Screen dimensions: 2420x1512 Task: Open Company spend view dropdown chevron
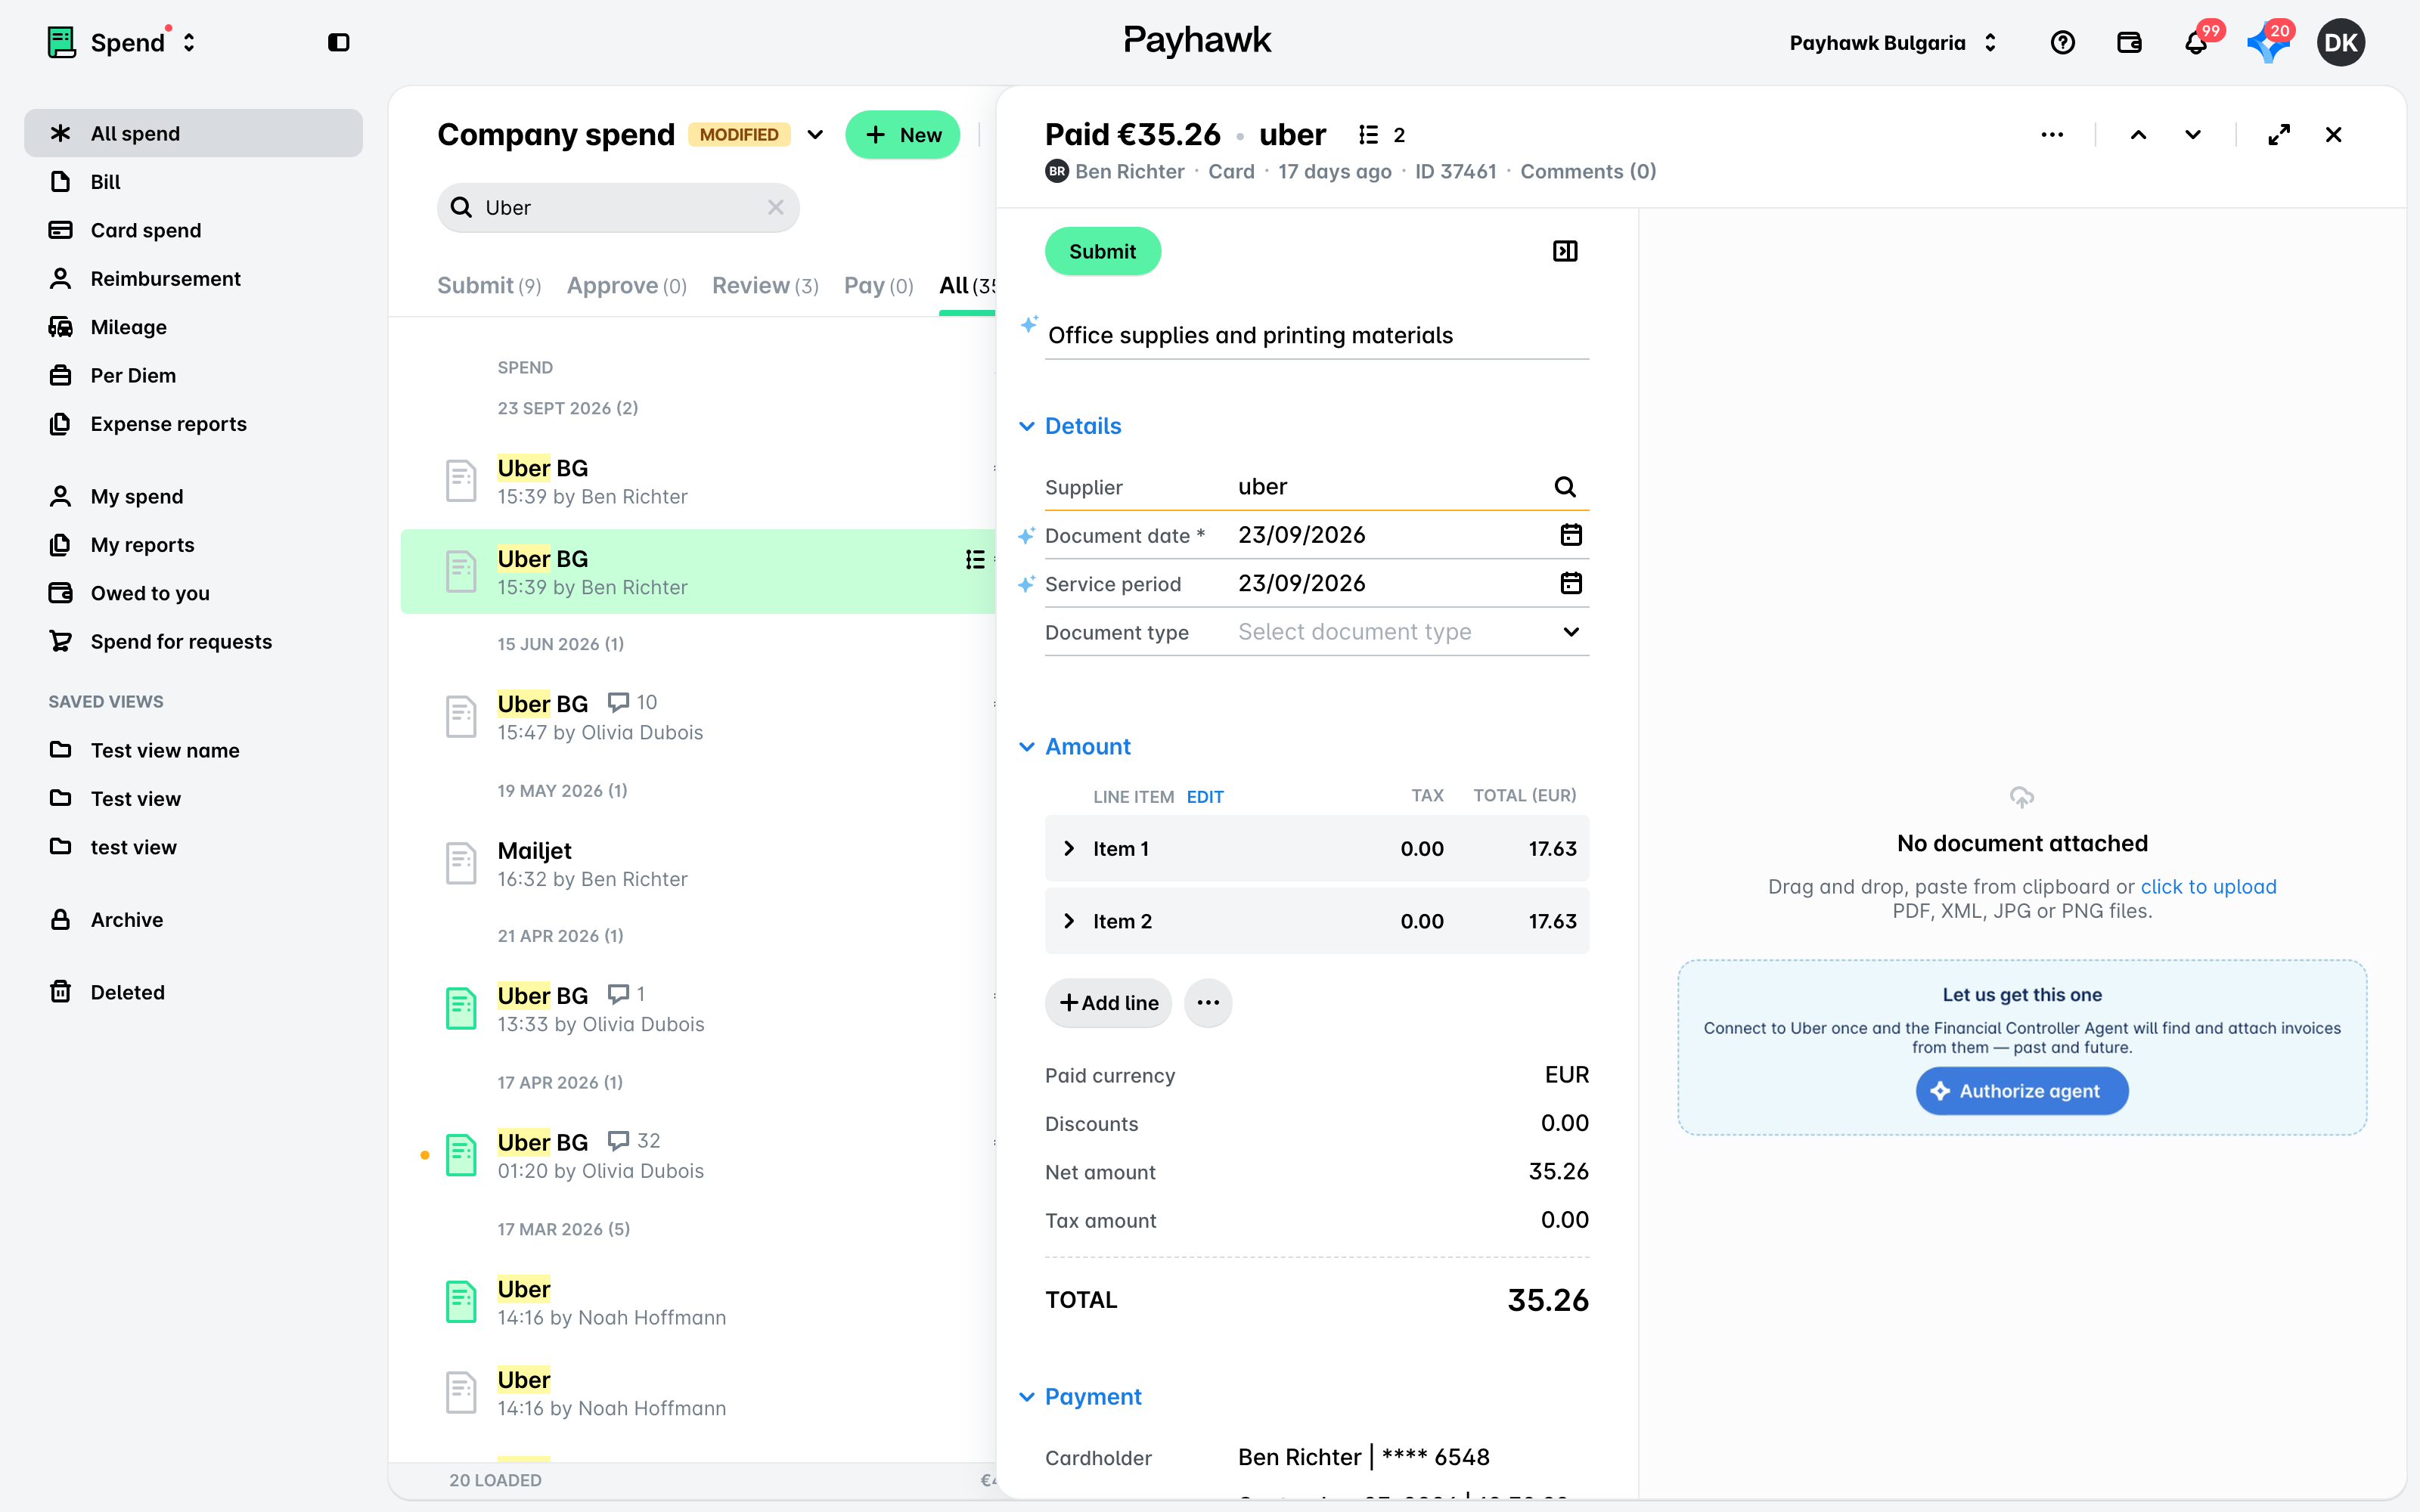coord(815,135)
